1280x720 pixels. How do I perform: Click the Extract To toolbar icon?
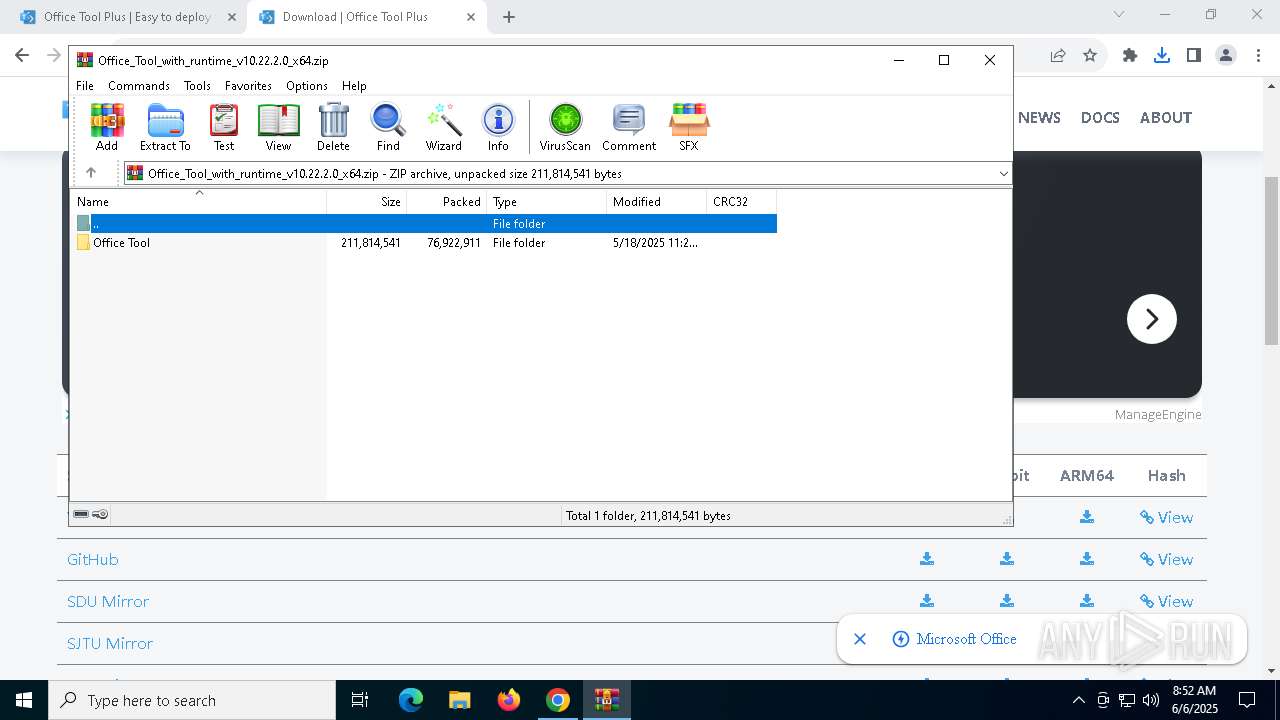coord(165,127)
